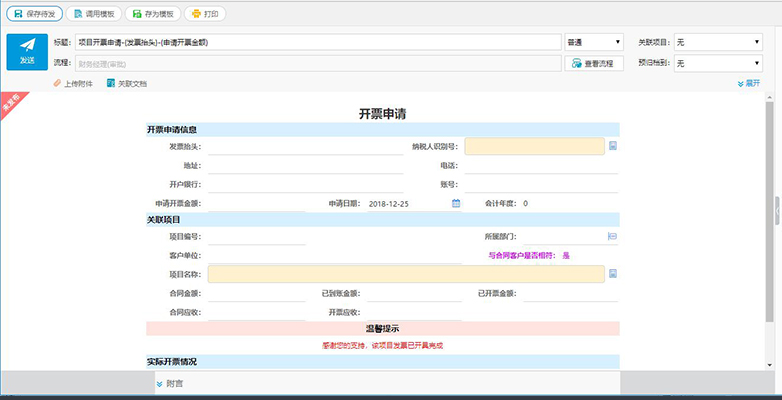Expand the 附言 section at the bottom

169,384
